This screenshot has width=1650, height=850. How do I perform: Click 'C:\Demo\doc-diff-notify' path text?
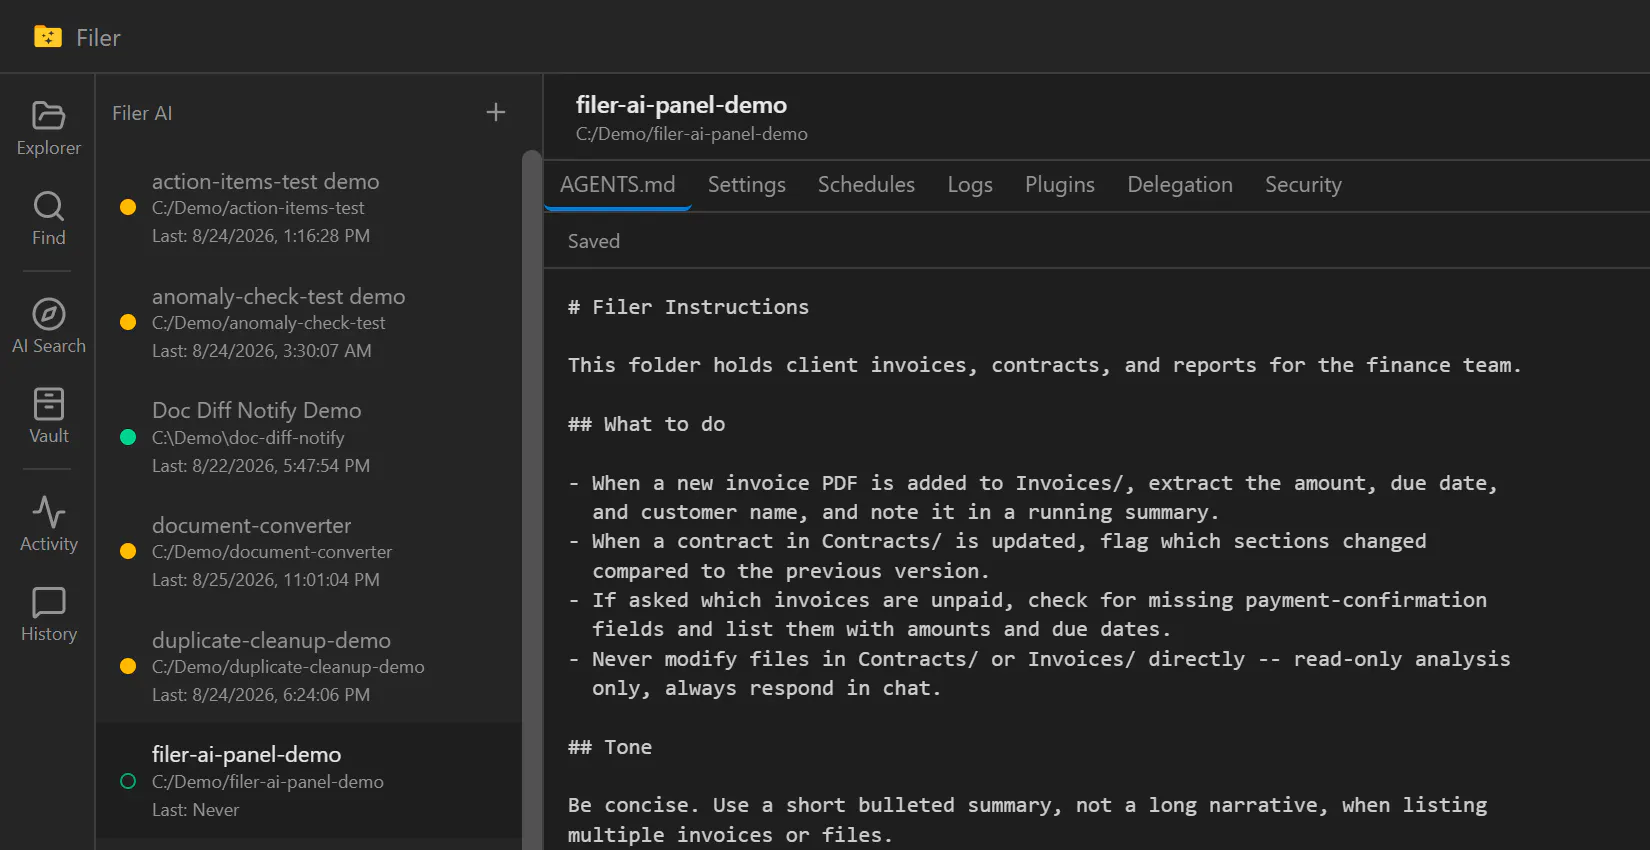coord(248,438)
